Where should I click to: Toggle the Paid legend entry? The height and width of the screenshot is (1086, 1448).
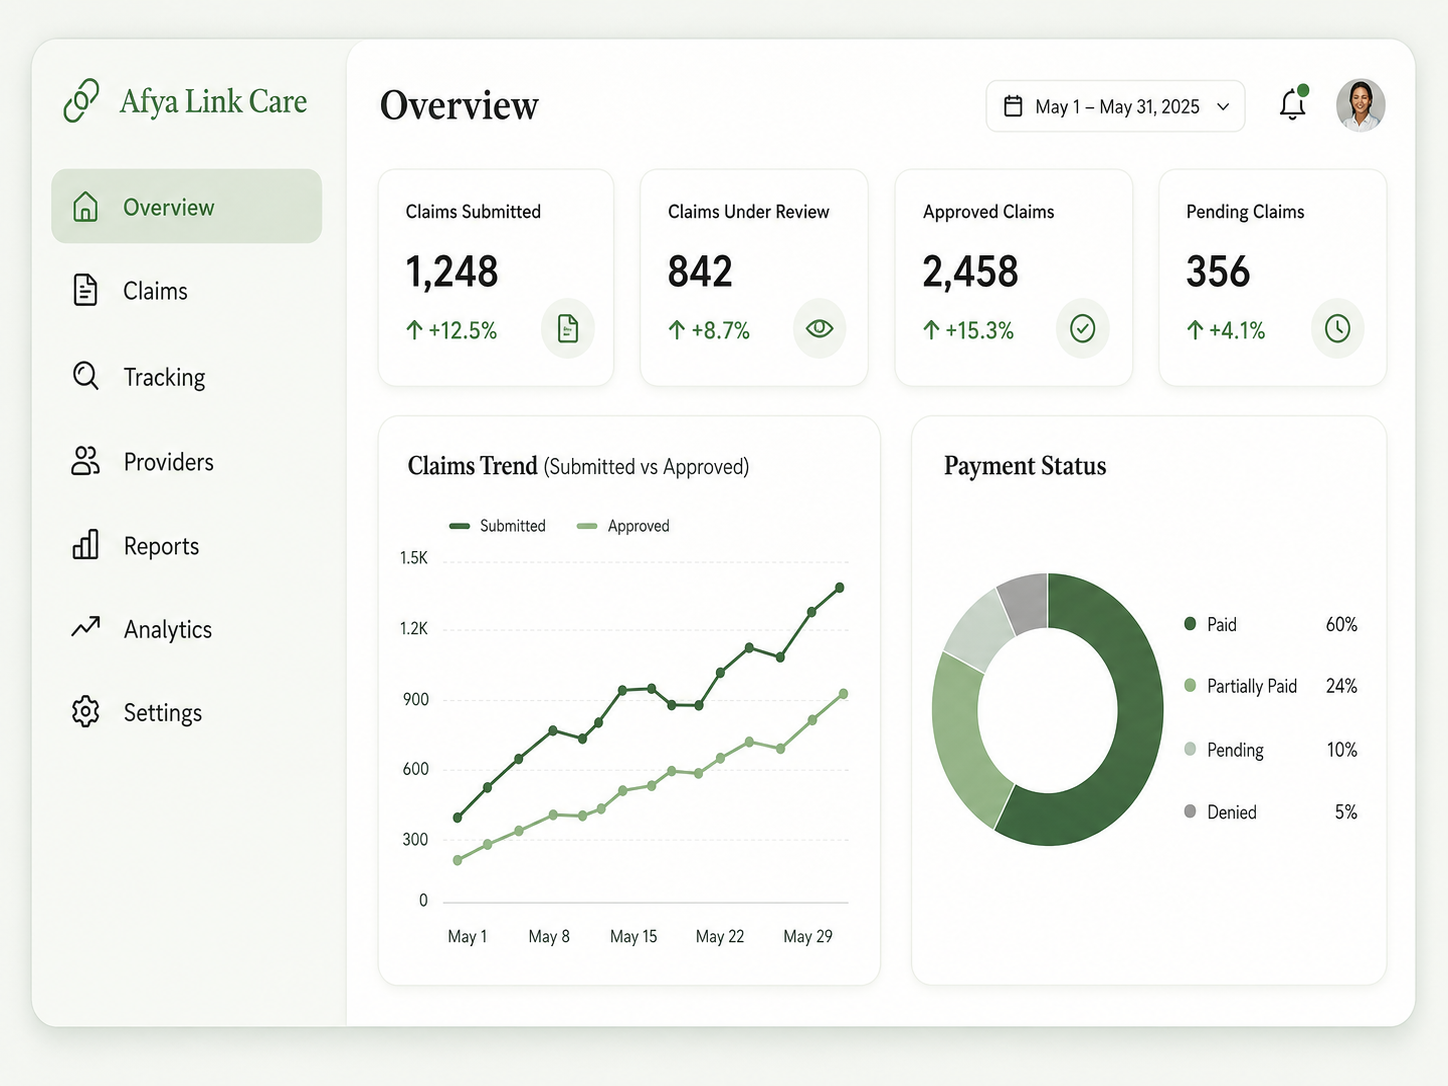[1270, 624]
